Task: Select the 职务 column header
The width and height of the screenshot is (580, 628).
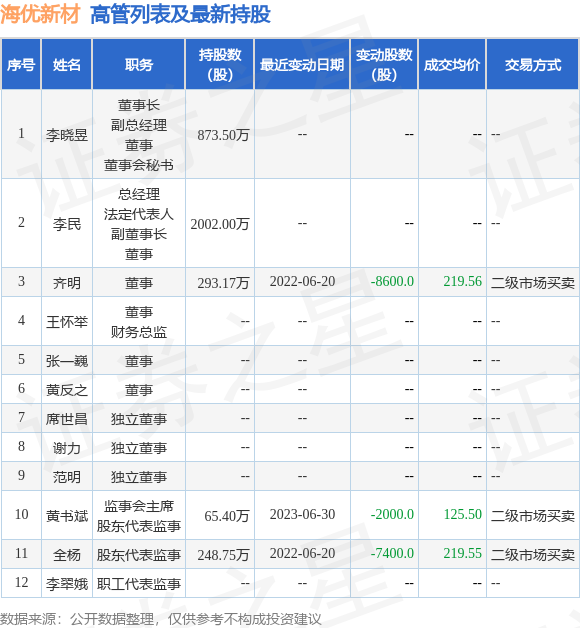Action: coord(139,64)
